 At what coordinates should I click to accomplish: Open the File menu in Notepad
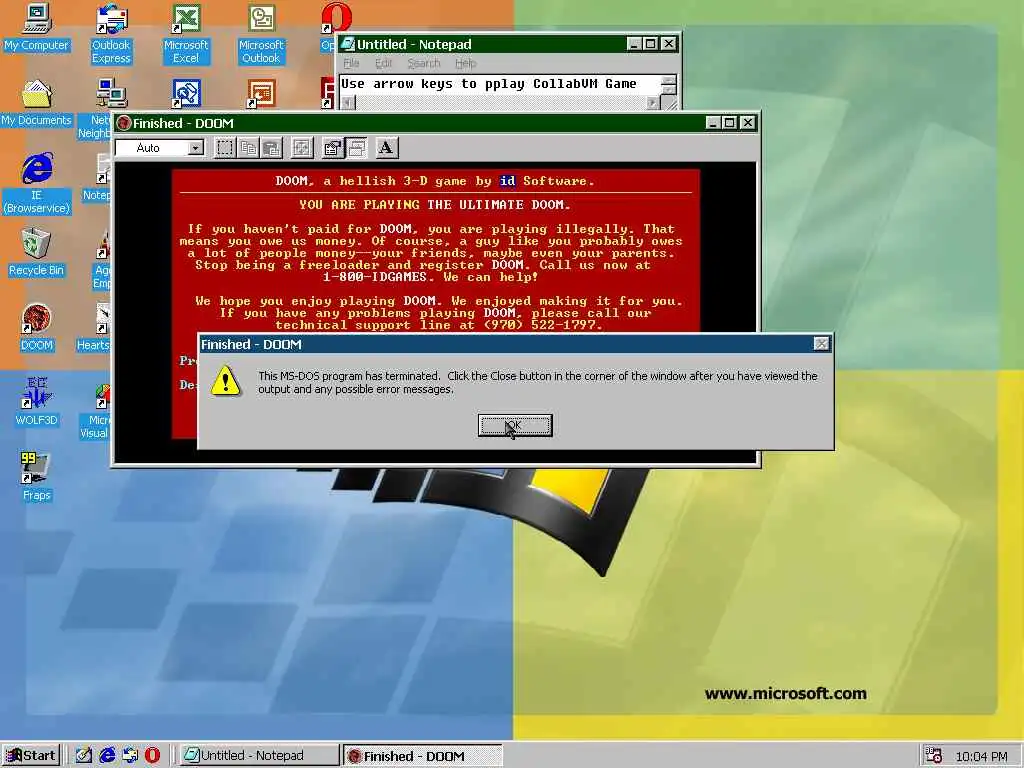point(351,63)
